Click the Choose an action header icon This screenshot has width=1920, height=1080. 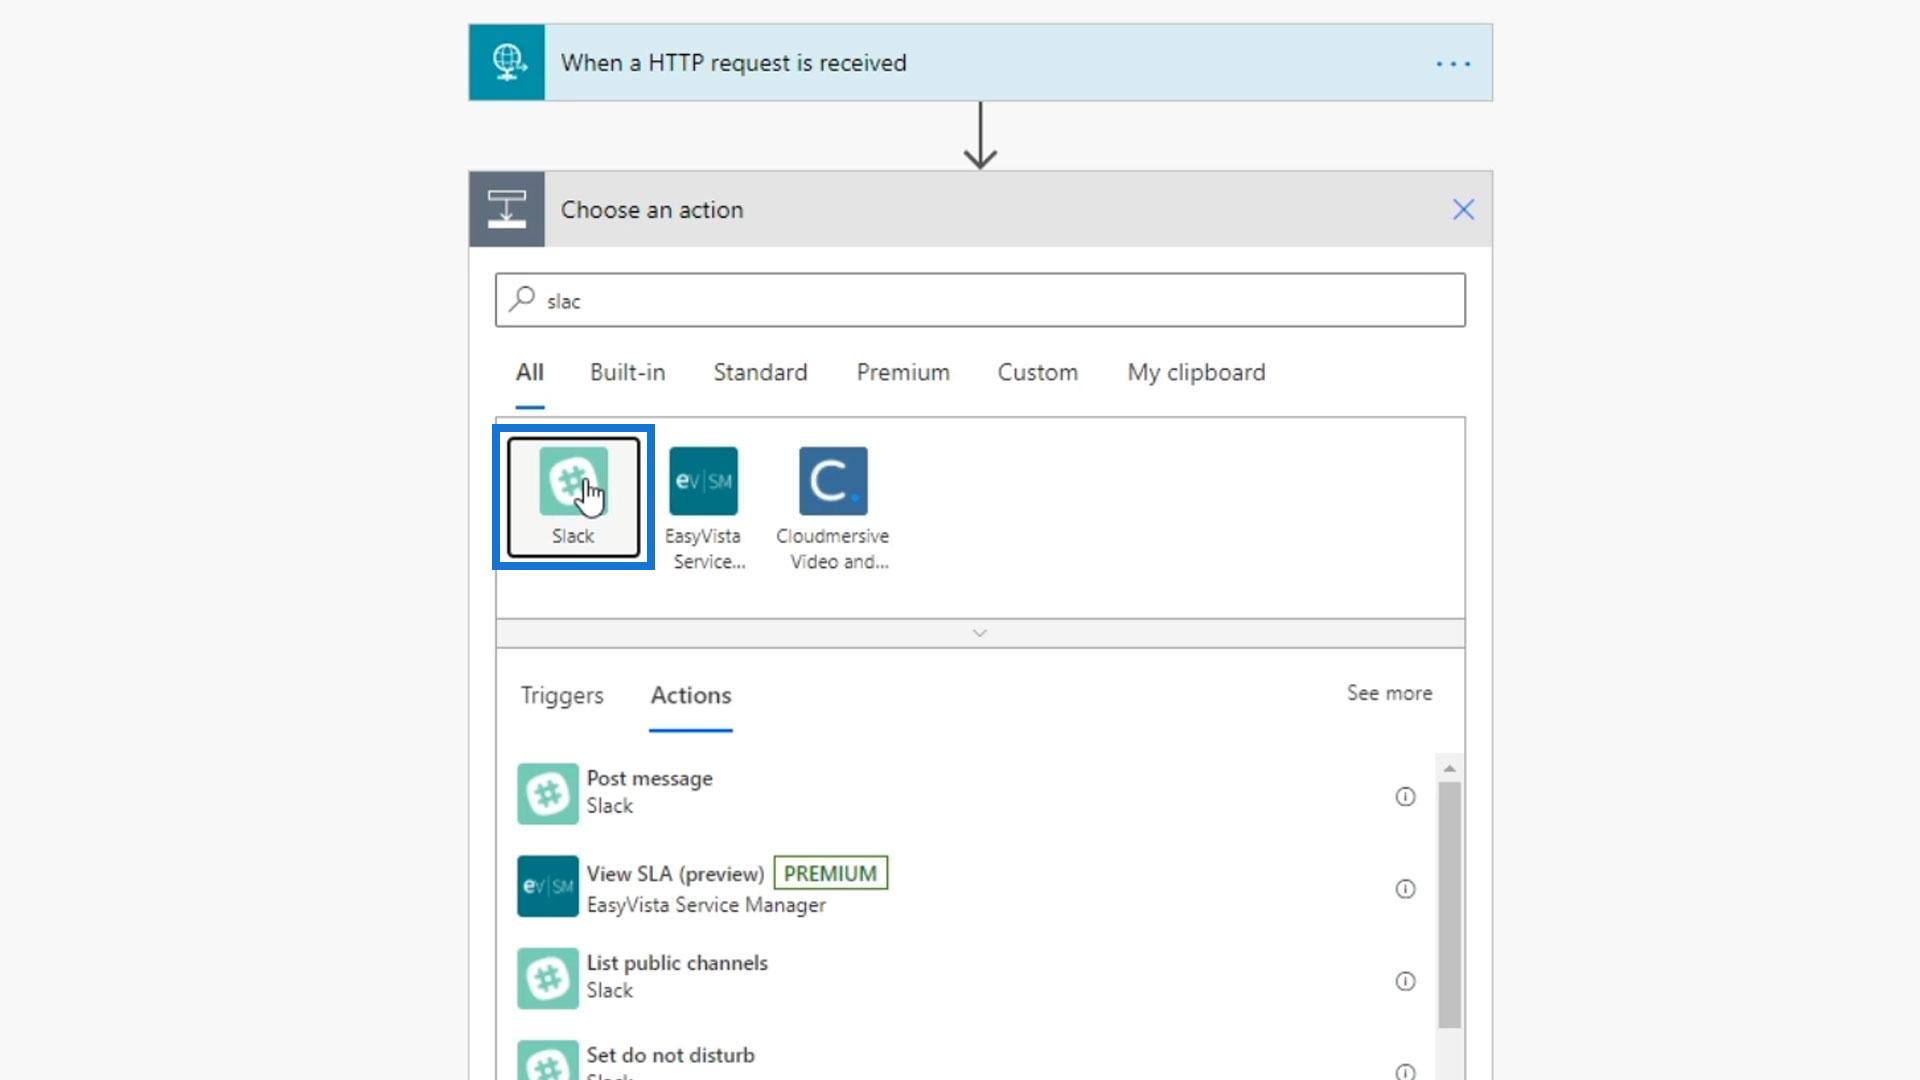pyautogui.click(x=507, y=210)
